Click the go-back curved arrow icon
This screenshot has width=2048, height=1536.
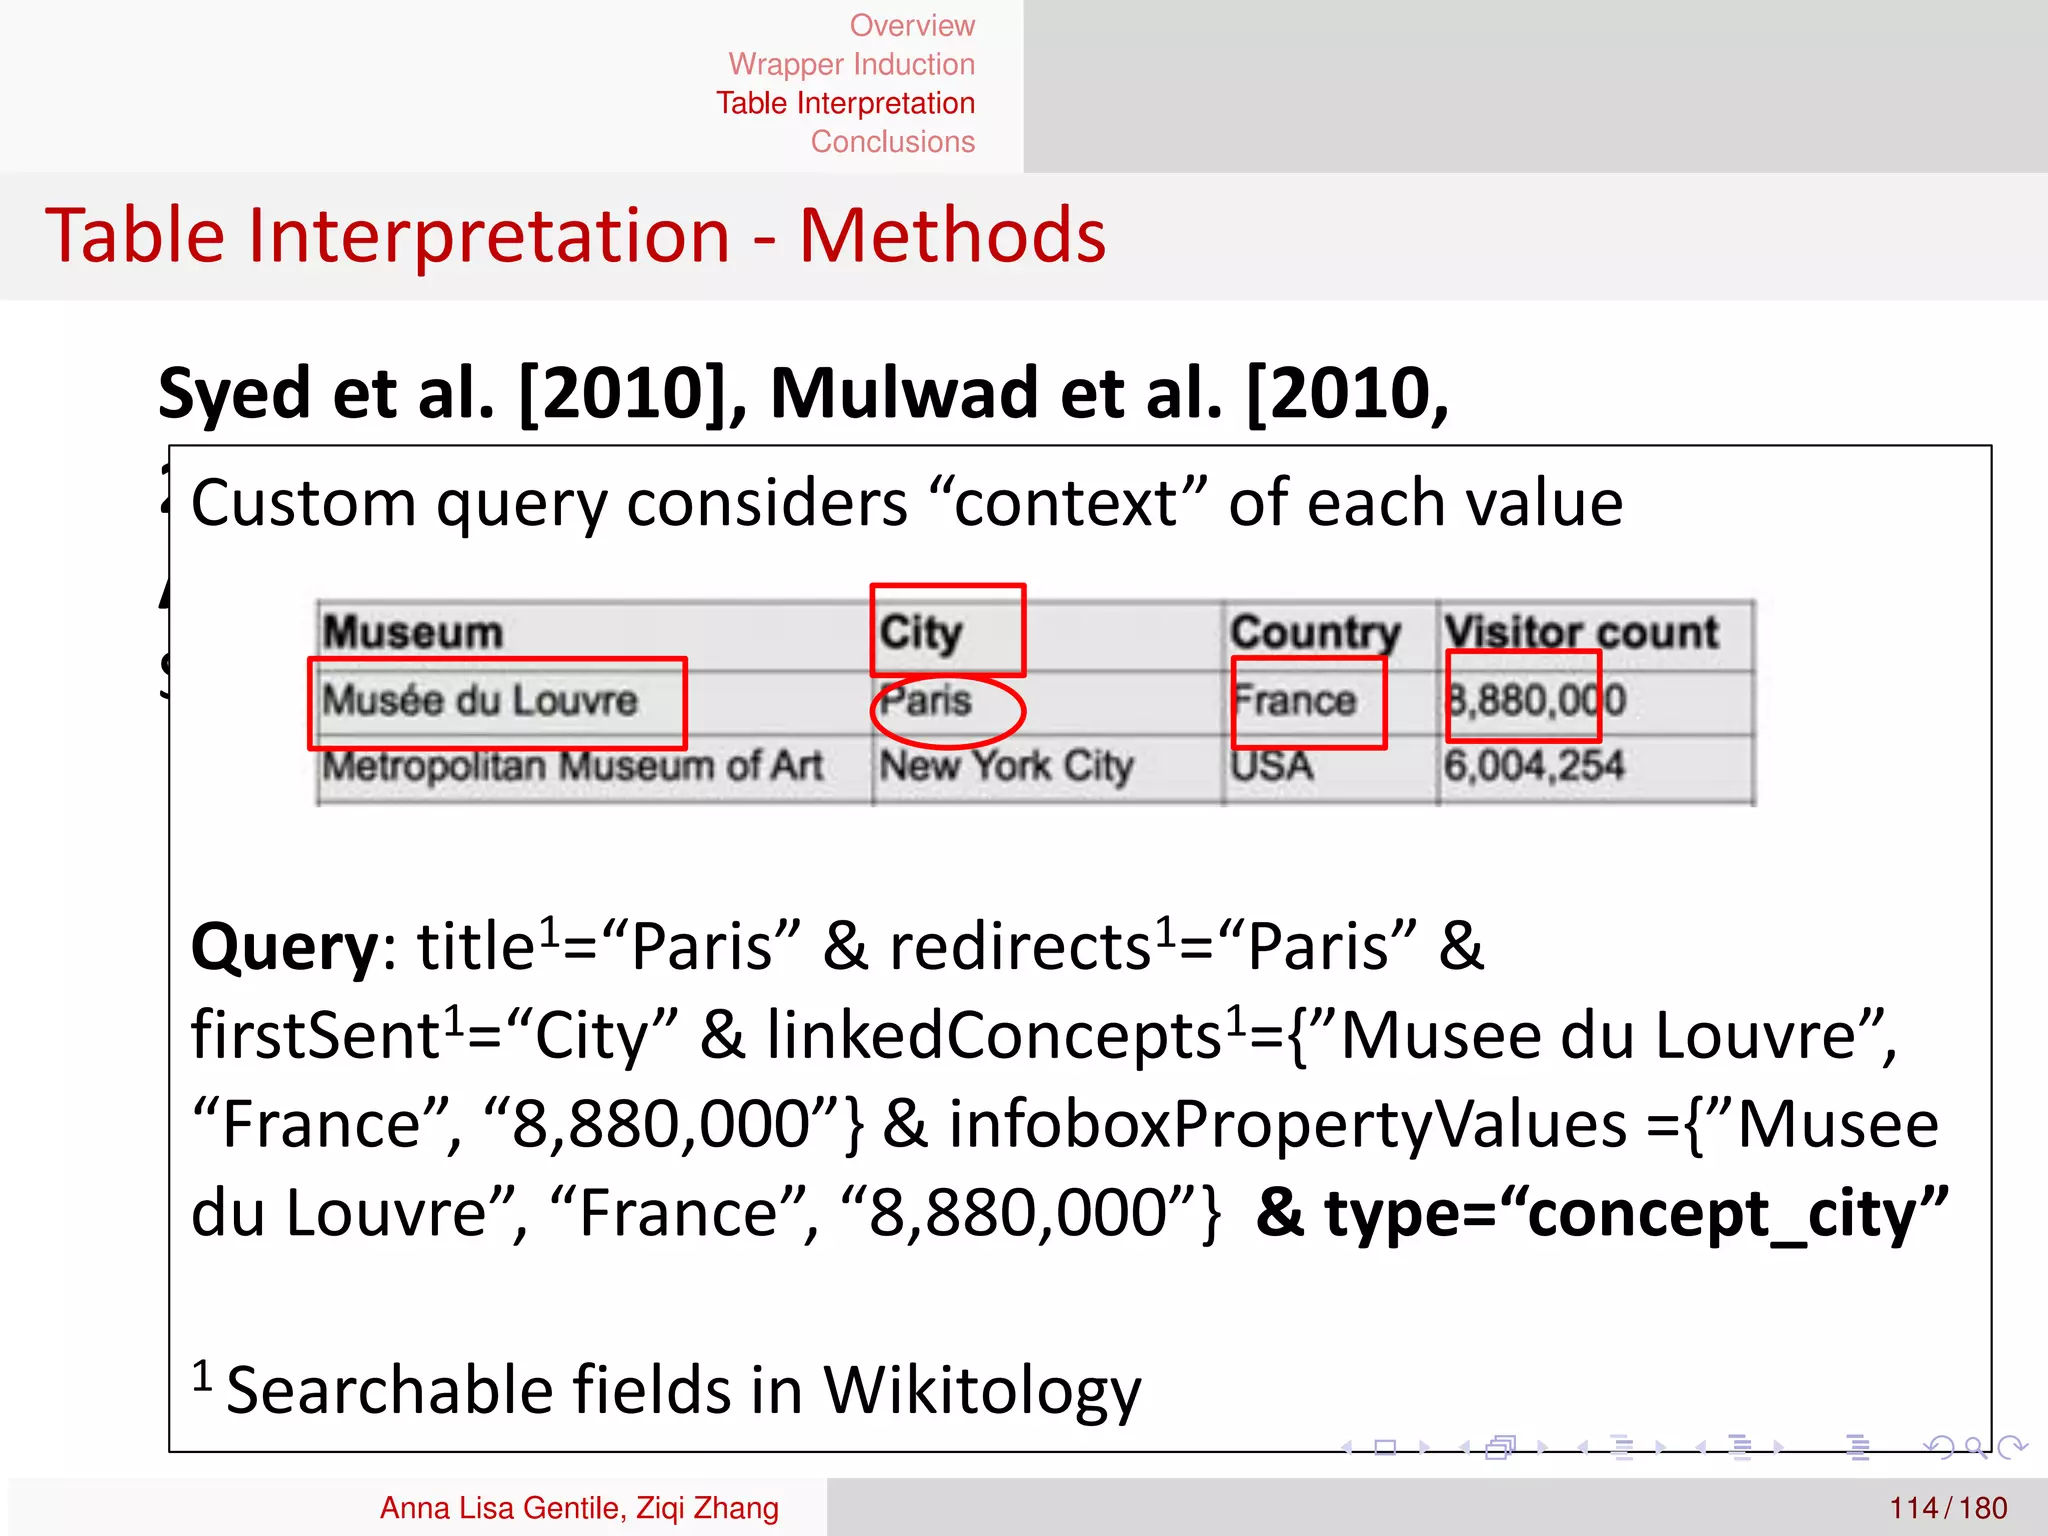1940,1447
